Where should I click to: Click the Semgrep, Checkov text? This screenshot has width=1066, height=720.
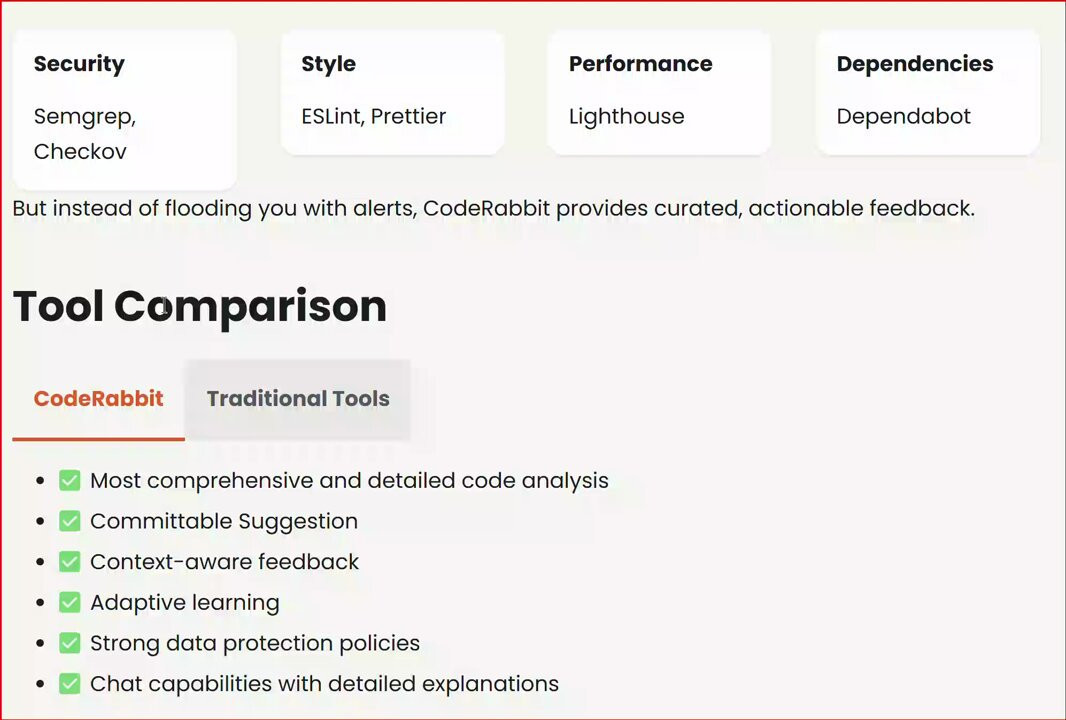click(85, 133)
